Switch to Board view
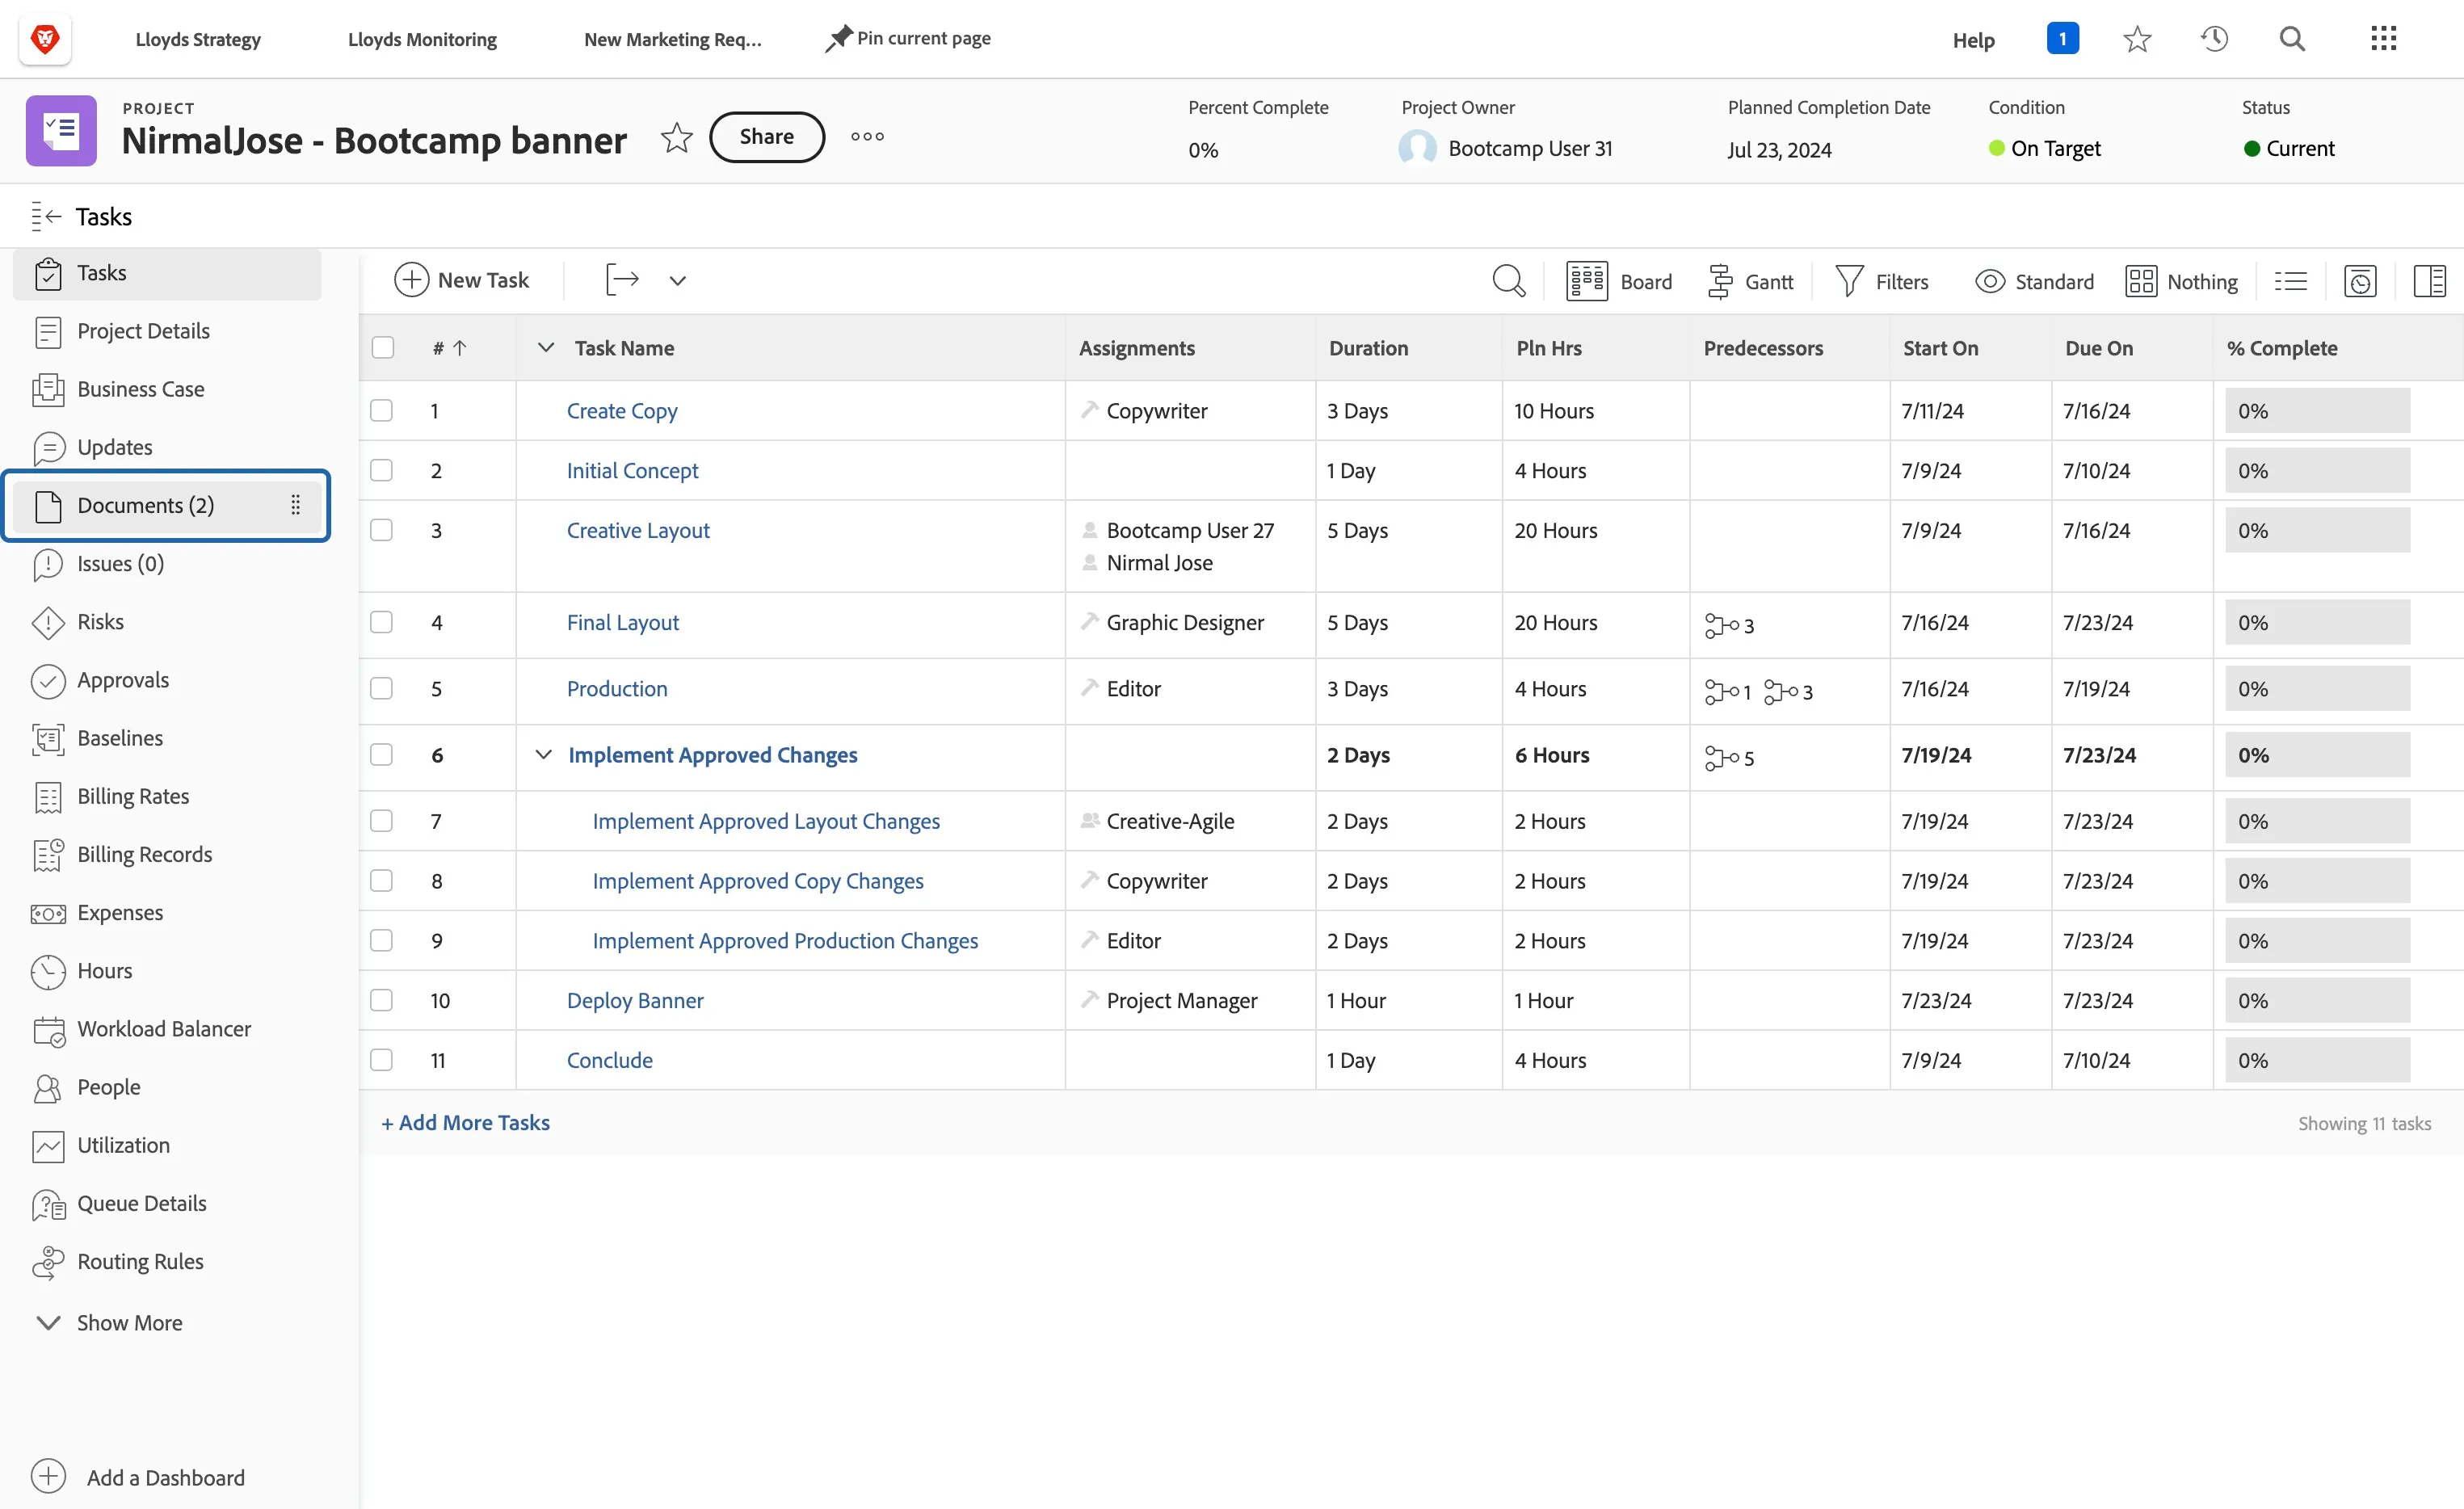 (x=1619, y=282)
